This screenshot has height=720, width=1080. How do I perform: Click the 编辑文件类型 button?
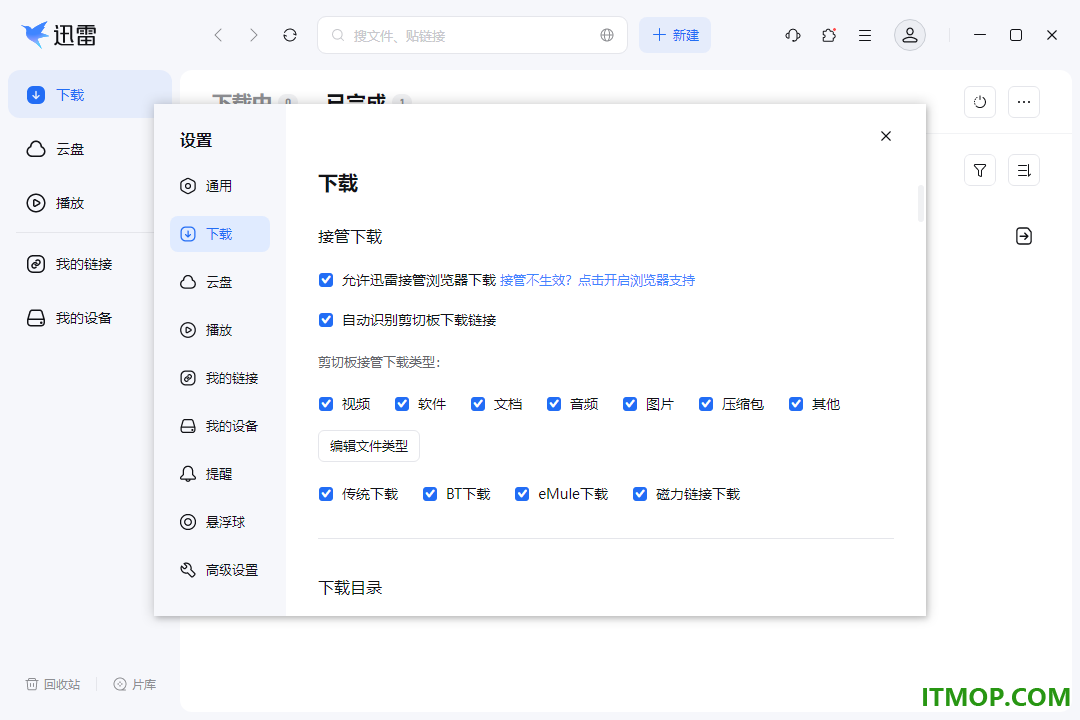coord(369,446)
